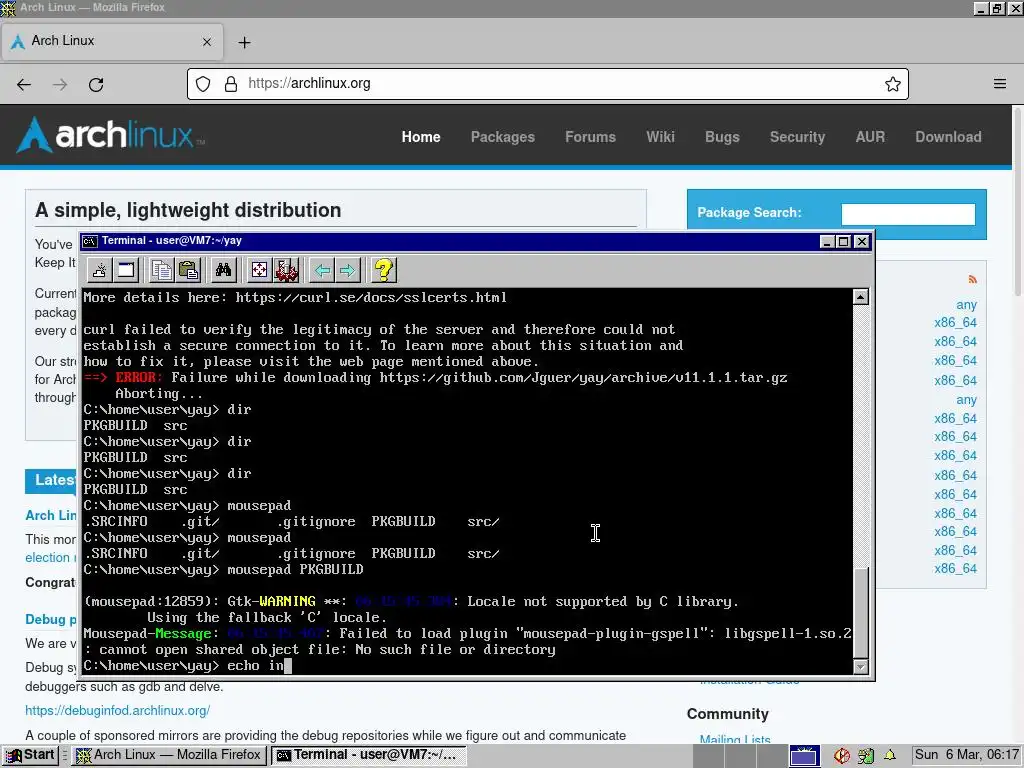This screenshot has height=768, width=1024.
Task: Open debuginfod.archlinux.org link
Action: tap(118, 710)
